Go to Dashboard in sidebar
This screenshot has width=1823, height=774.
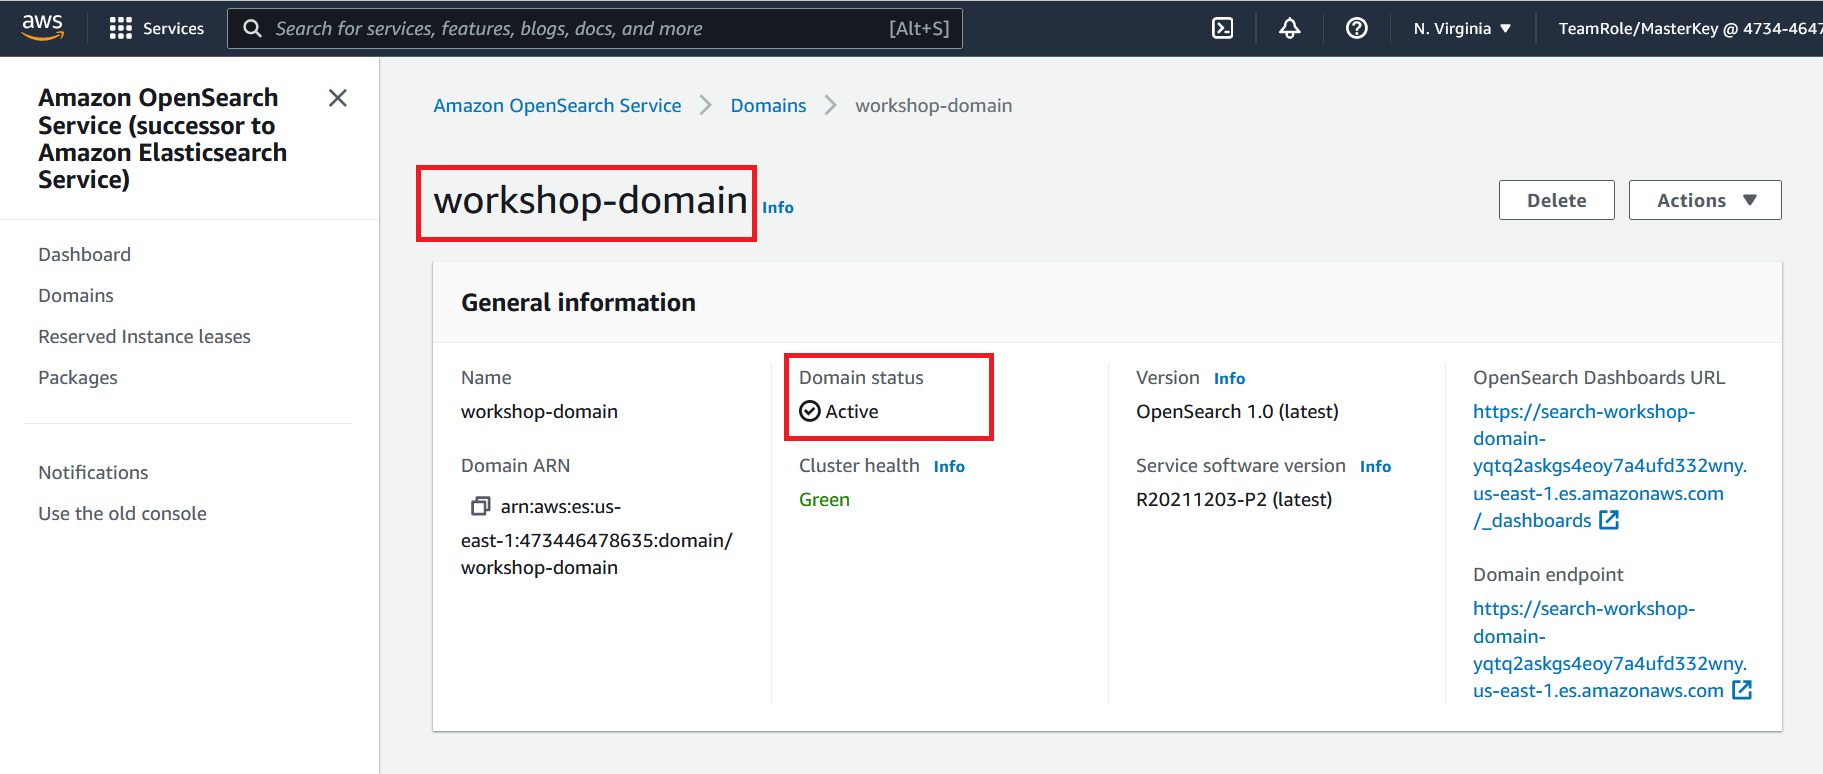[x=84, y=254]
